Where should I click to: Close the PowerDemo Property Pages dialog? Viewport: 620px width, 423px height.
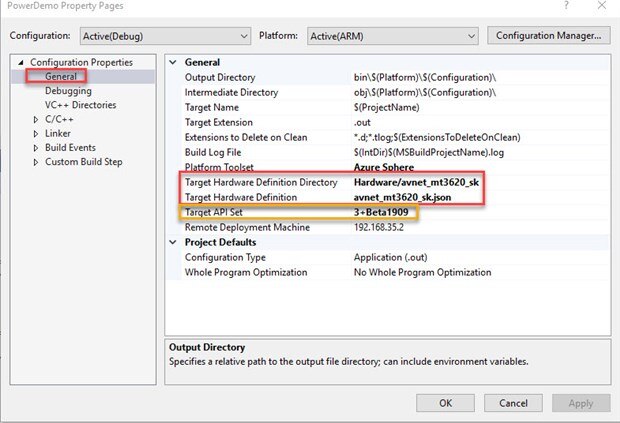pyautogui.click(x=602, y=6)
